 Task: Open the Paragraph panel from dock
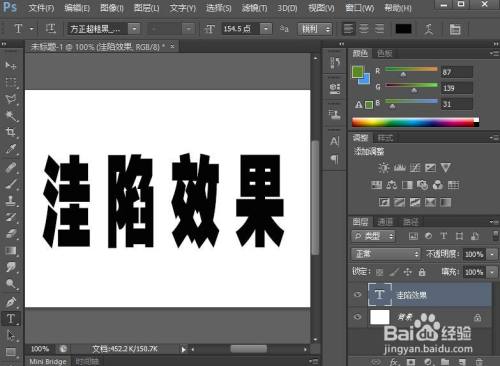[335, 159]
